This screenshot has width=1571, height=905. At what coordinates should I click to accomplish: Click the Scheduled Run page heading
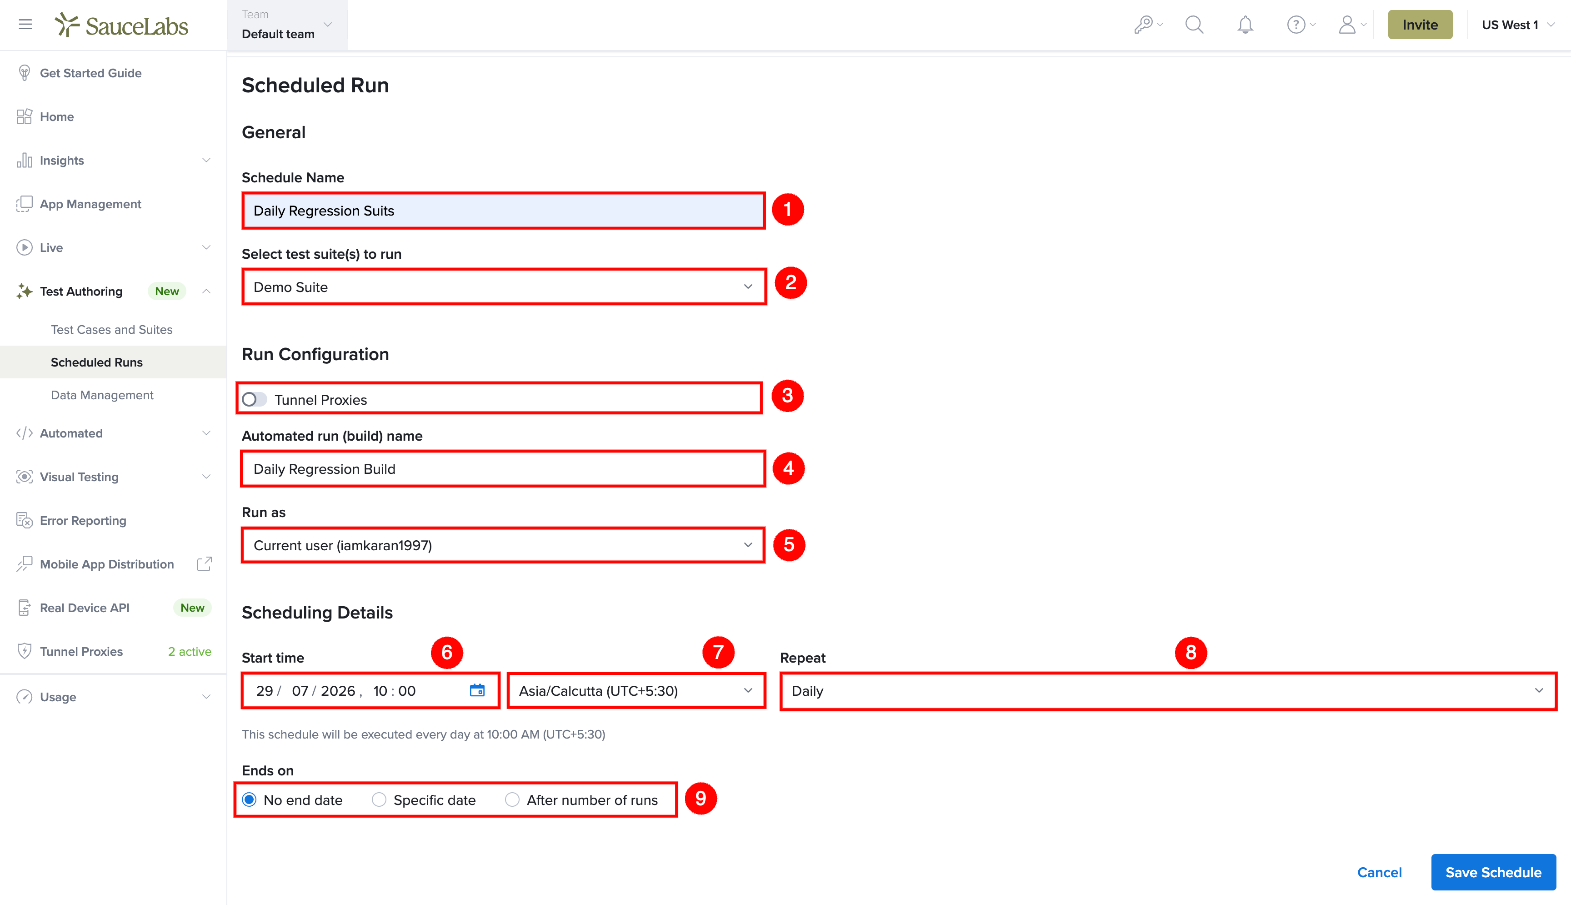[315, 86]
